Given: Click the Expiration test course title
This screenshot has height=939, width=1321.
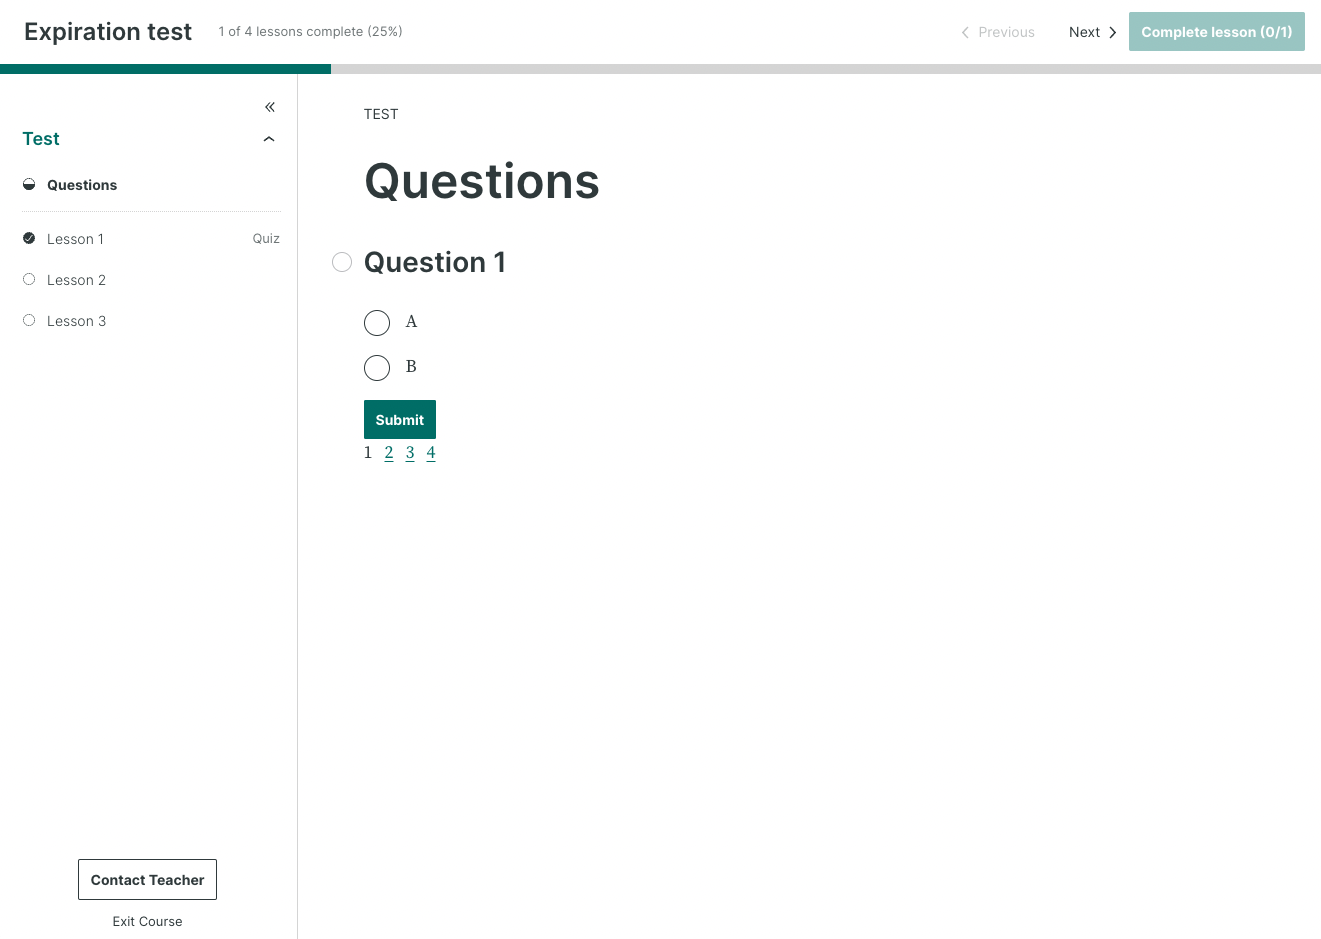Looking at the screenshot, I should point(108,32).
